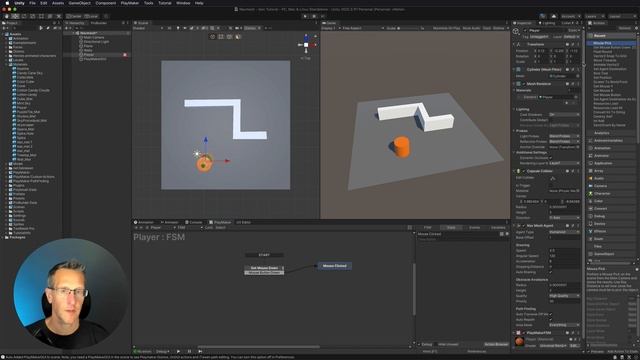This screenshot has height=360, width=640.
Task: Open the PlayMaker menu in the menu bar
Action: point(130,3)
